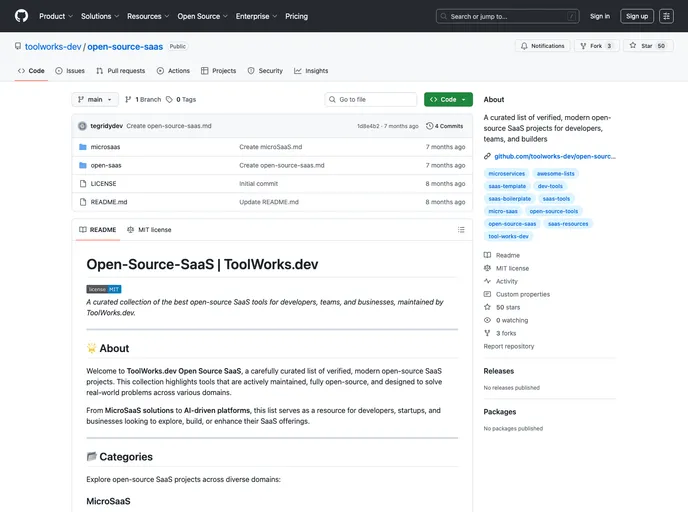
Task: View the 4 Commits history
Action: (444, 126)
